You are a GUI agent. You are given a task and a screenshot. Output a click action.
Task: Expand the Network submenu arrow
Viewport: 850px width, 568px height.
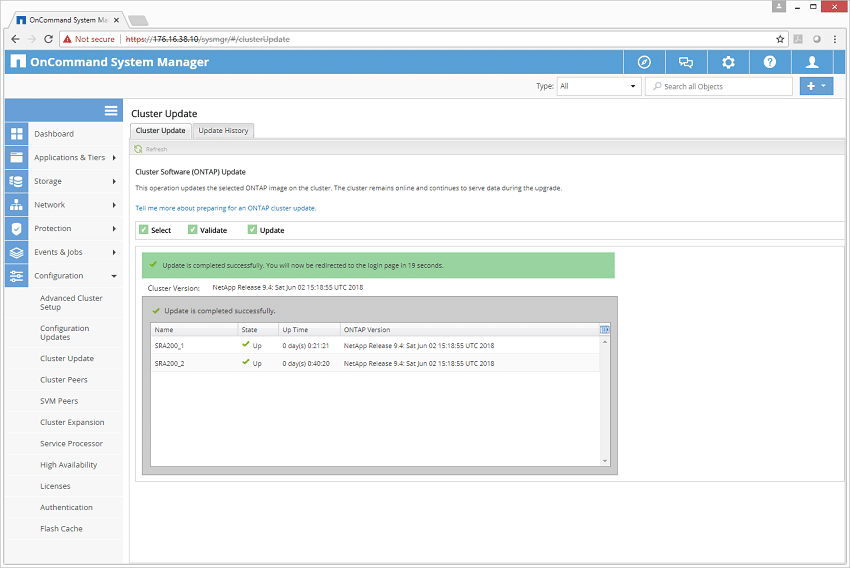coord(114,205)
